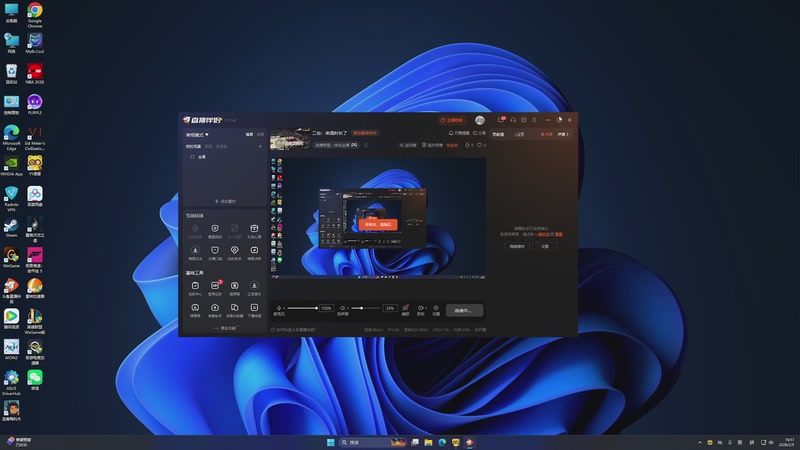Image resolution: width=800 pixels, height=450 pixels.
Task: Open the 场景切换器 tool icon
Action: [x=234, y=308]
